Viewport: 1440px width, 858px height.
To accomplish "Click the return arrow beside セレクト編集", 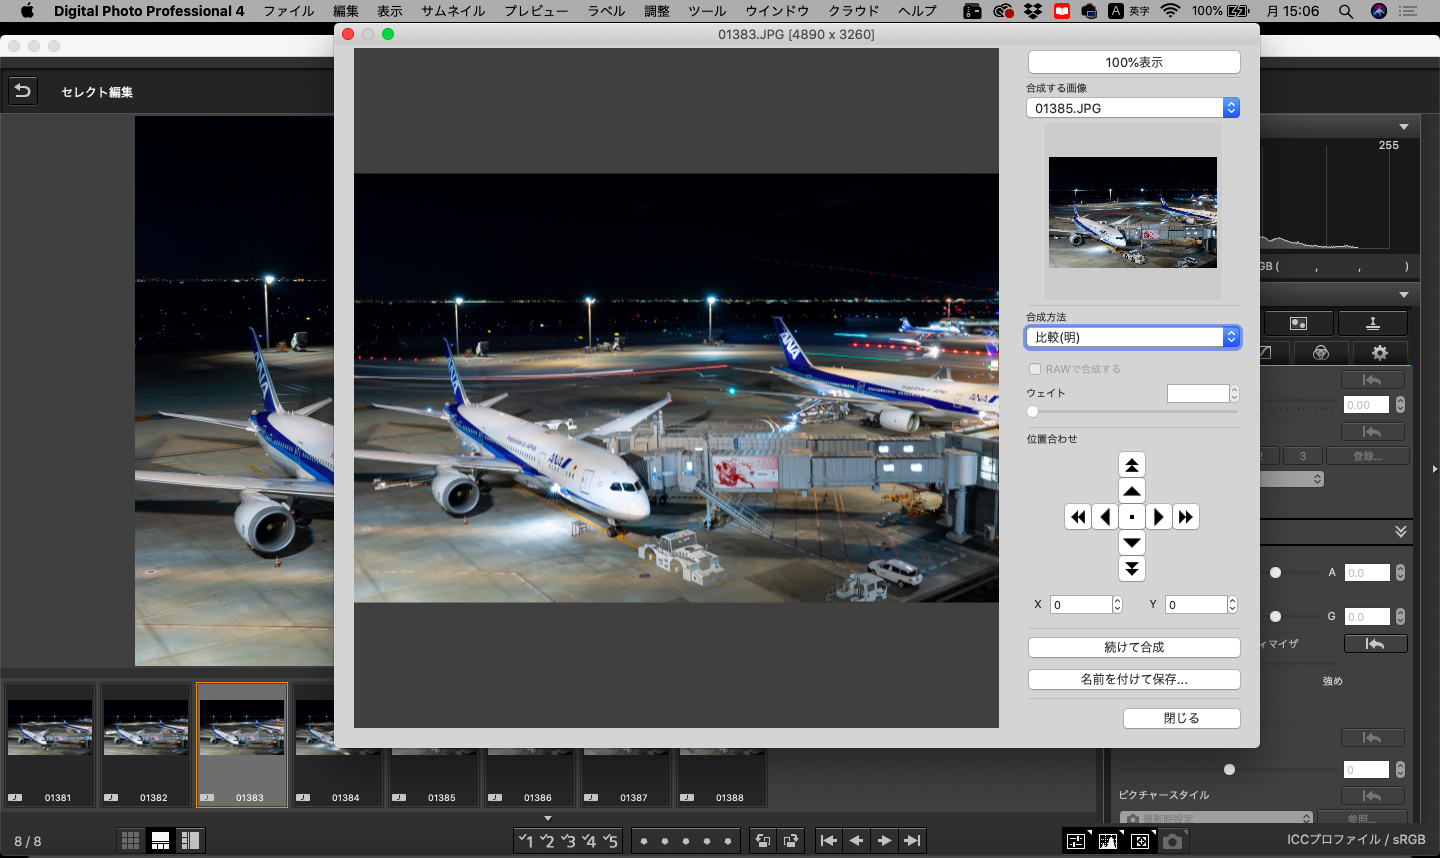I will pyautogui.click(x=22, y=91).
